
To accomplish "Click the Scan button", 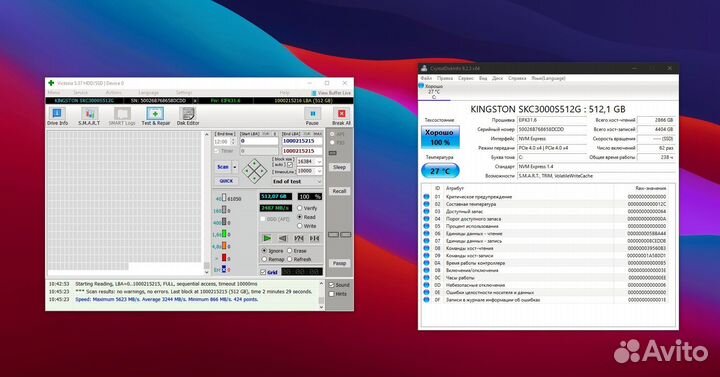I will coord(223,167).
